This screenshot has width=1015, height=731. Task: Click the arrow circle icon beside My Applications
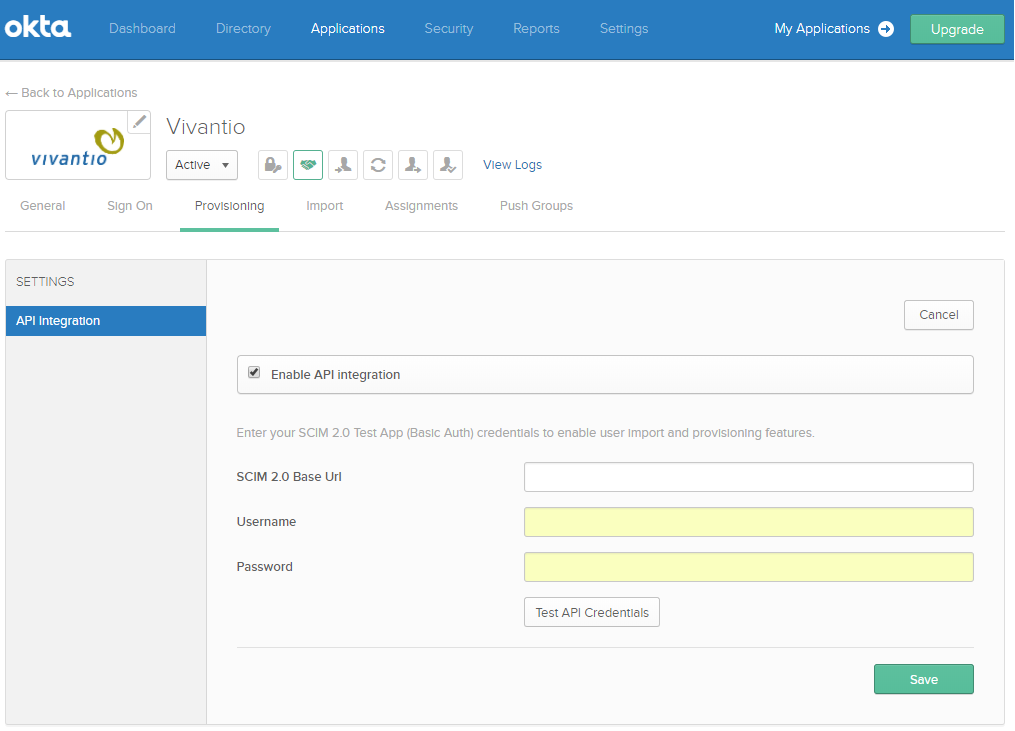coord(886,29)
